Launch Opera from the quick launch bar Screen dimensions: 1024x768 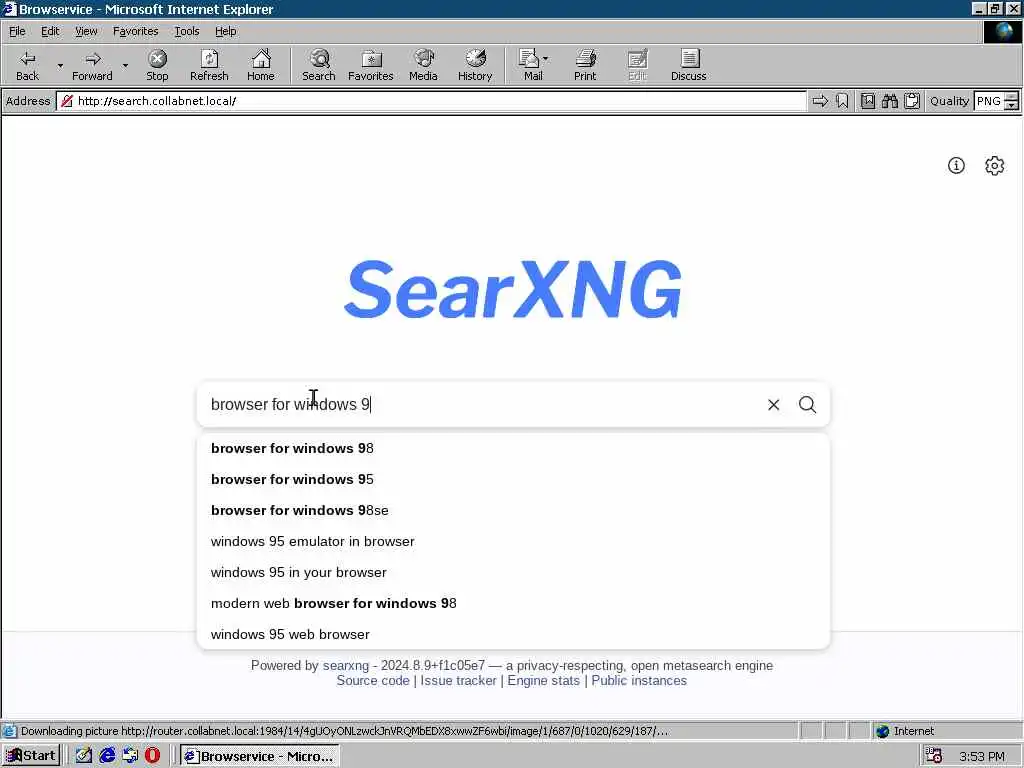pos(152,756)
